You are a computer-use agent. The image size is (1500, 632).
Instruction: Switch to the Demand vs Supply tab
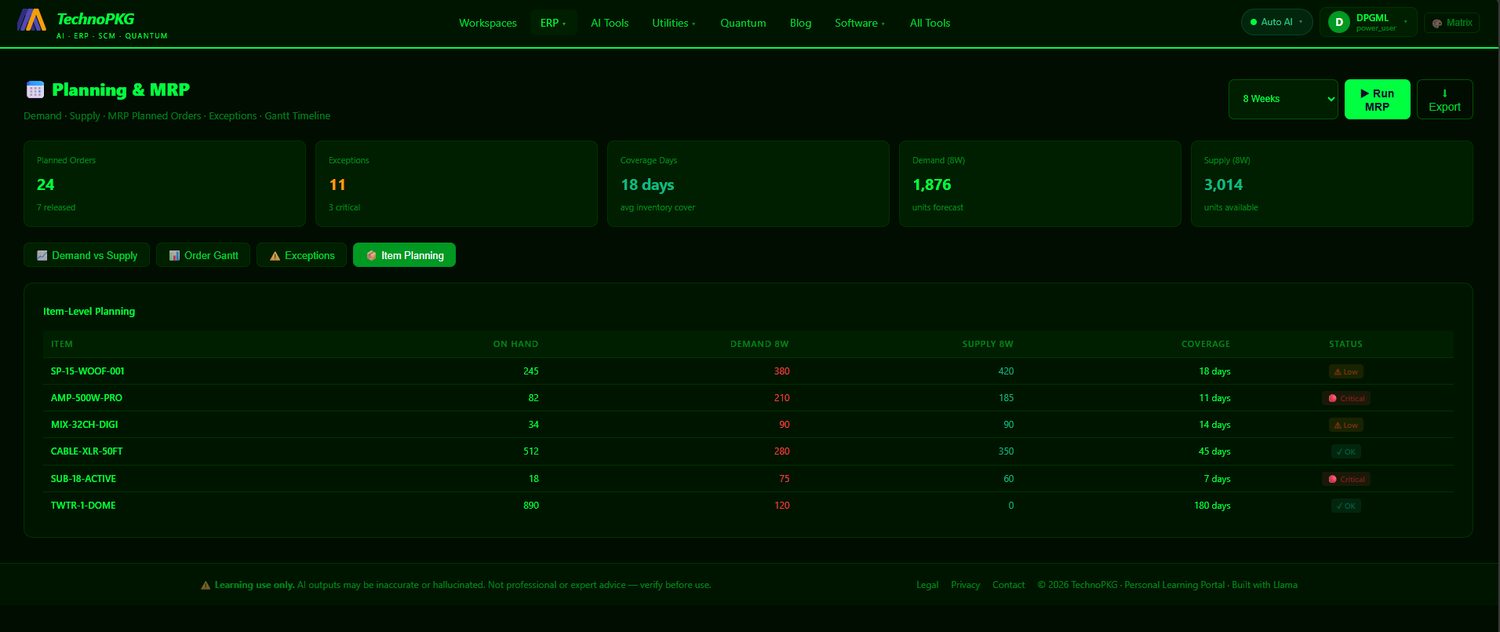coord(87,255)
